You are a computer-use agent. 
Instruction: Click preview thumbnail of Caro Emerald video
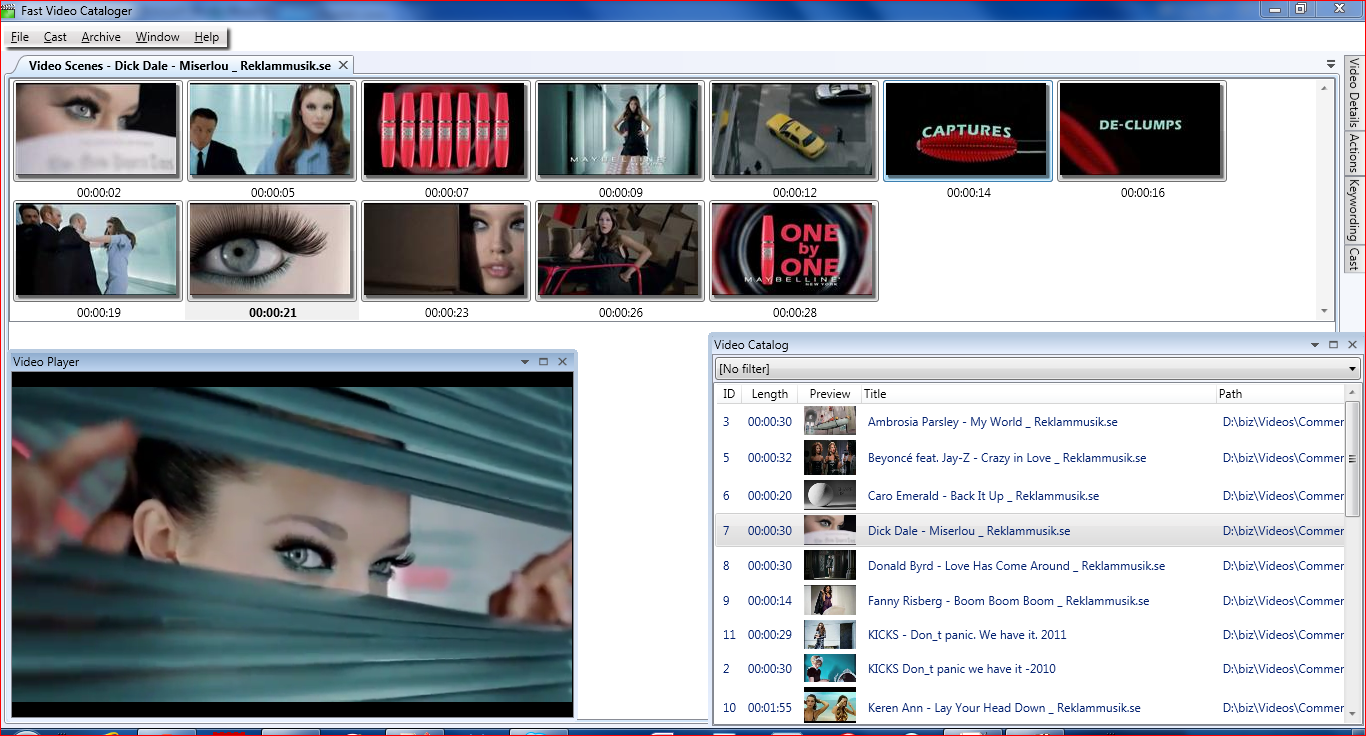[830, 496]
